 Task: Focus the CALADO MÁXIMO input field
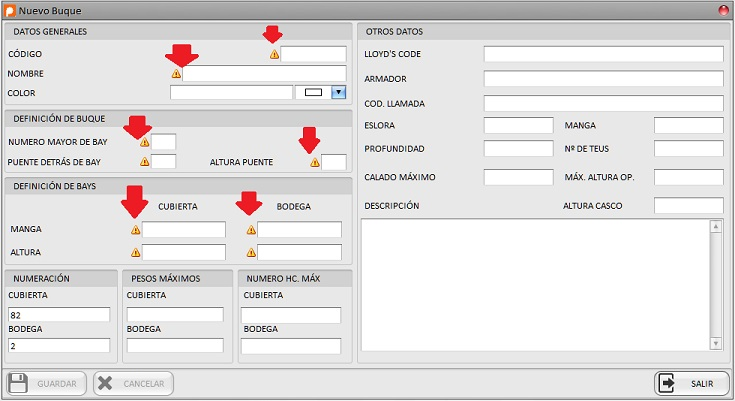tap(518, 177)
